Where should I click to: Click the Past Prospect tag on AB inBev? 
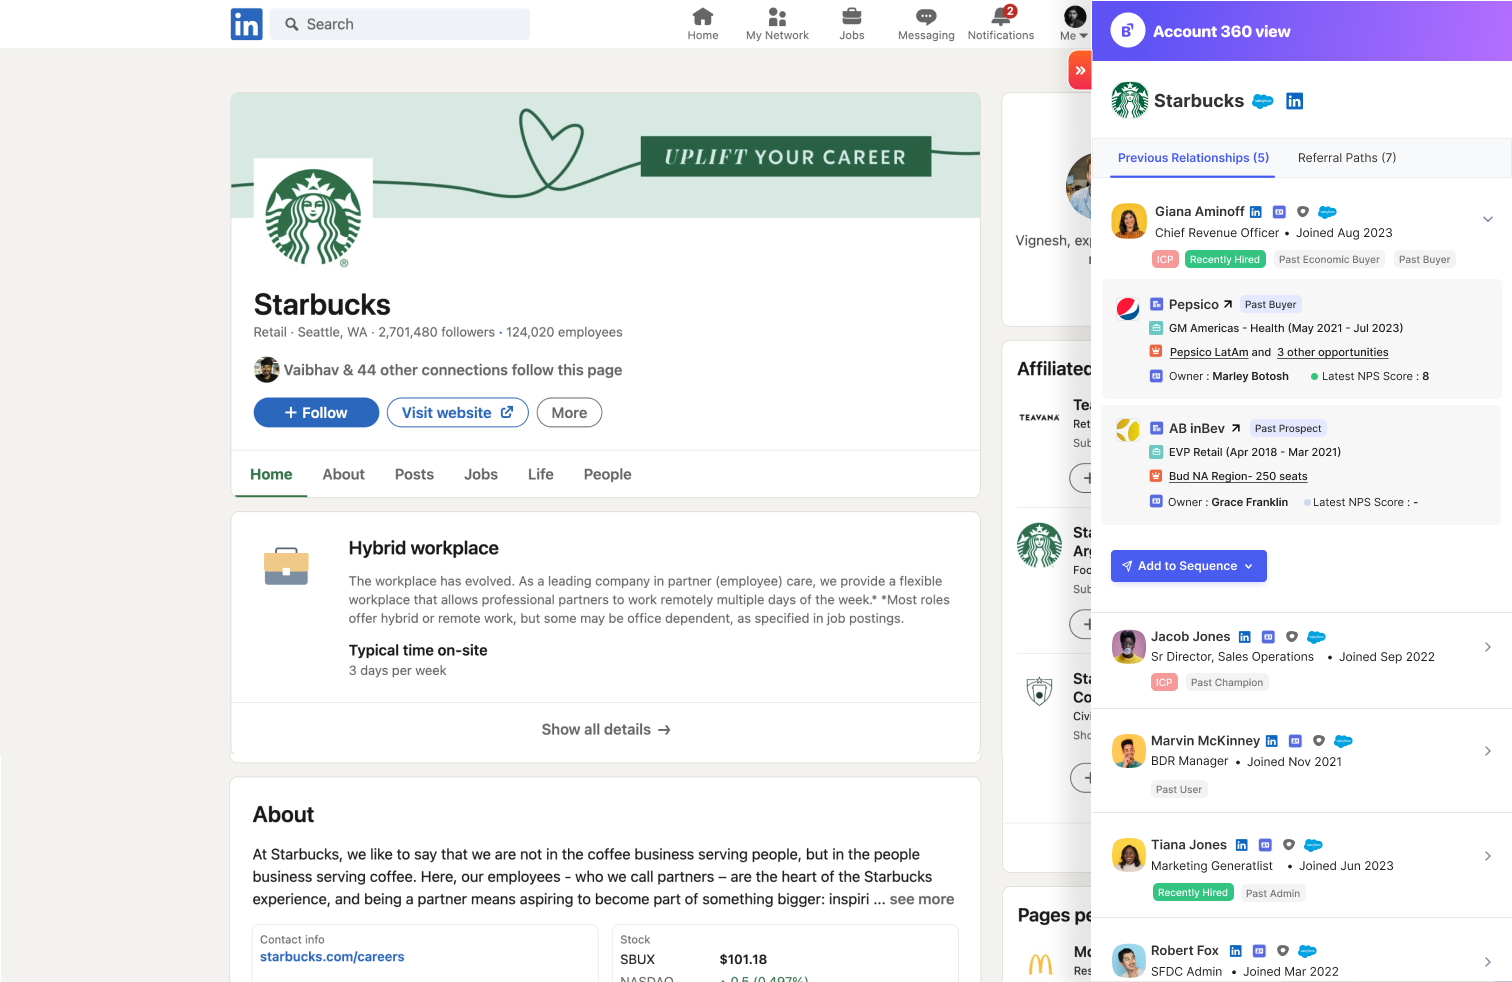click(1288, 428)
